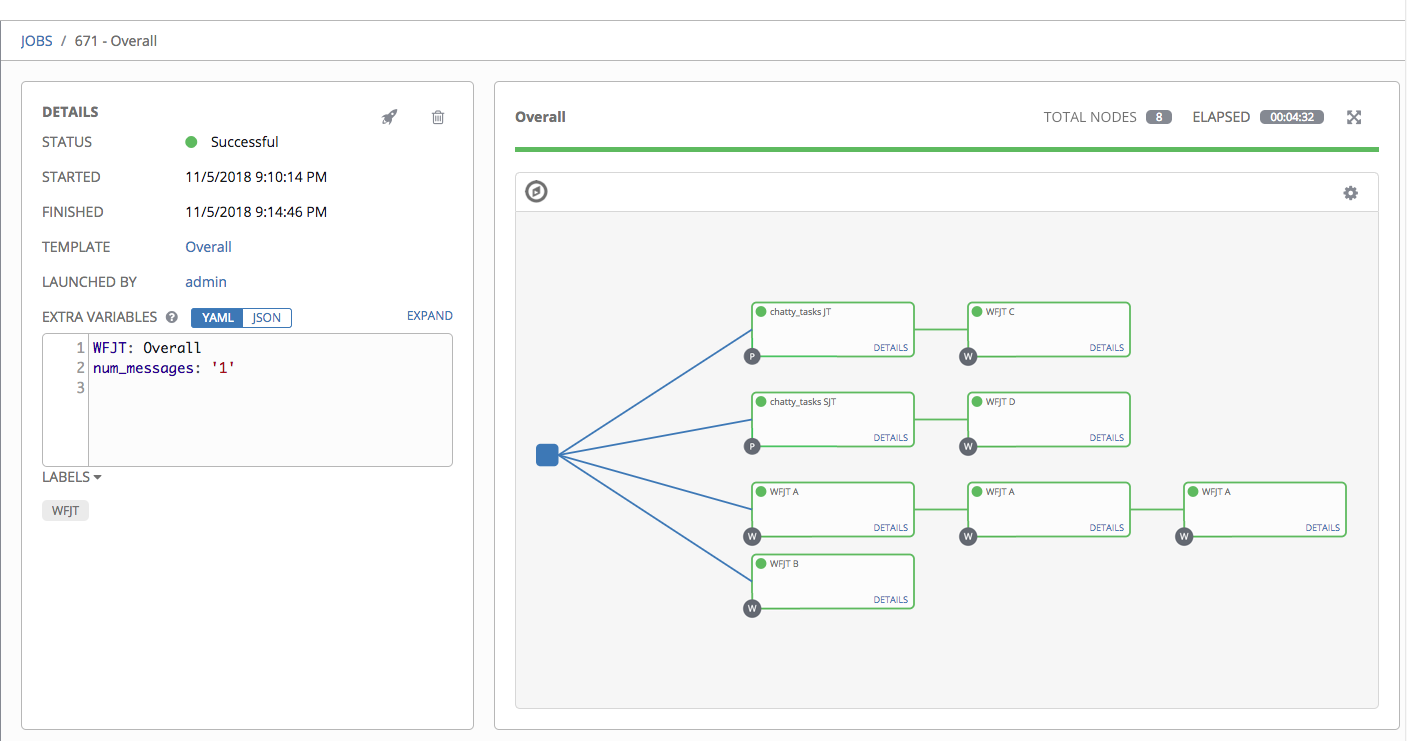1407x741 pixels.
Task: Switch extra variables to YAML
Action: (217, 318)
